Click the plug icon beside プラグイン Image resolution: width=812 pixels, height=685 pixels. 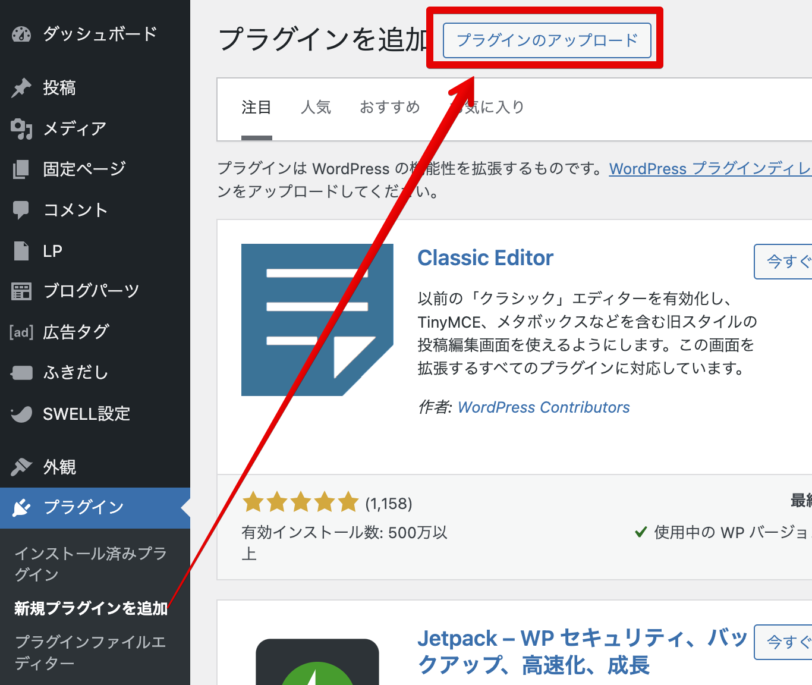(21, 507)
